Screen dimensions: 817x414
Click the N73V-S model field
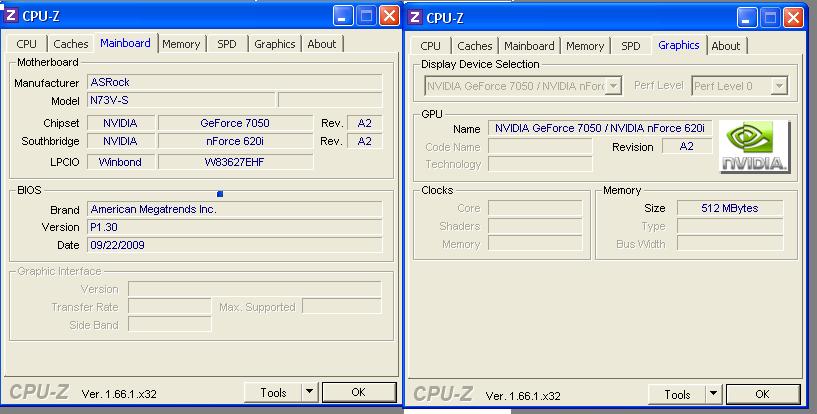point(181,100)
